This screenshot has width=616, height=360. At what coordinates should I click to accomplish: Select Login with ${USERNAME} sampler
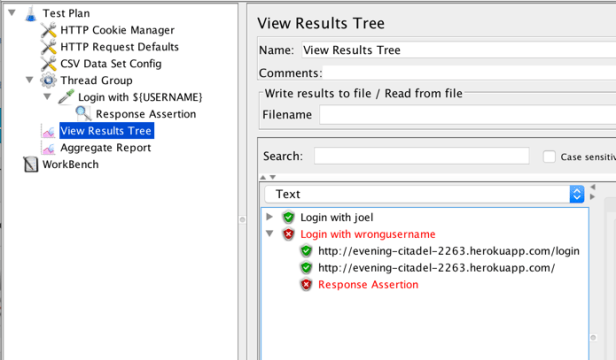[x=140, y=97]
